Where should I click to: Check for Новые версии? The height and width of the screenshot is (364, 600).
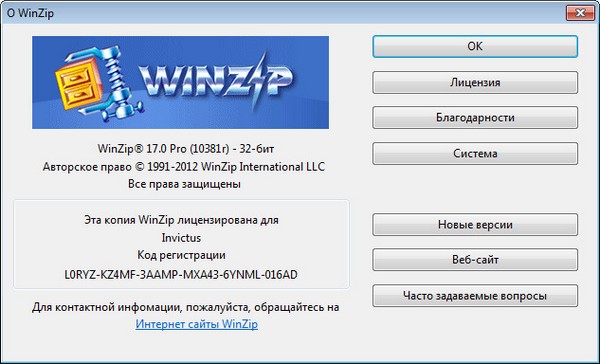pos(475,225)
